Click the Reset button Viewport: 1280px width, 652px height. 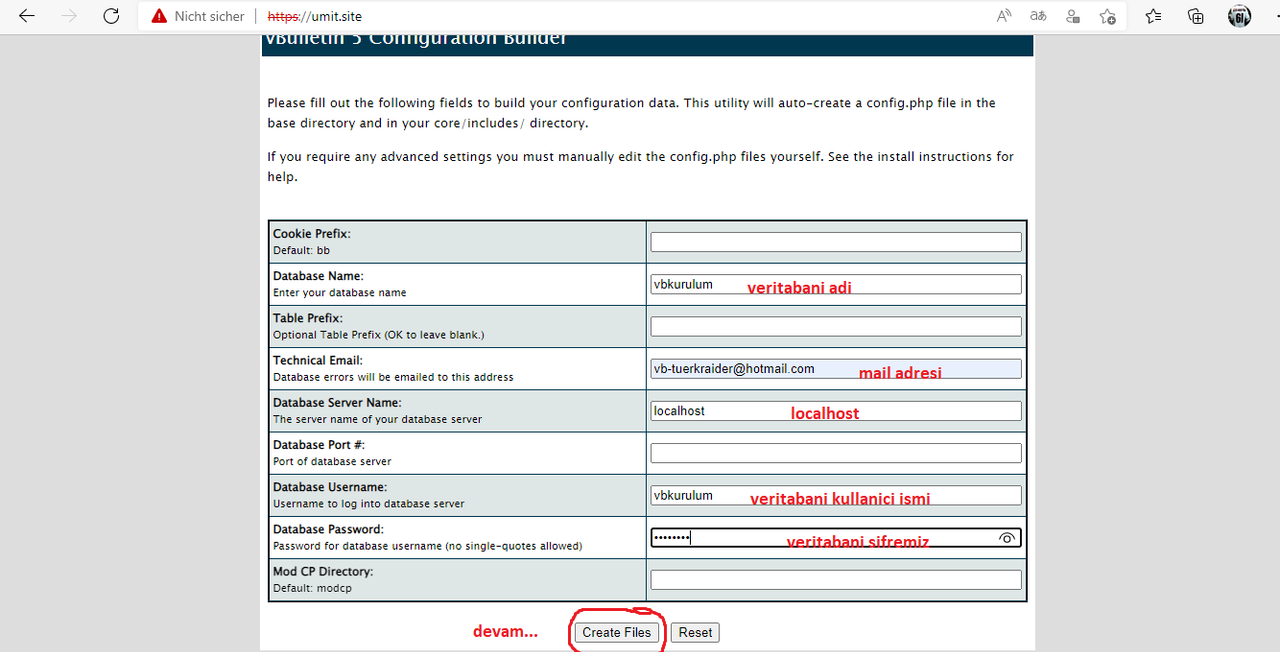(695, 632)
